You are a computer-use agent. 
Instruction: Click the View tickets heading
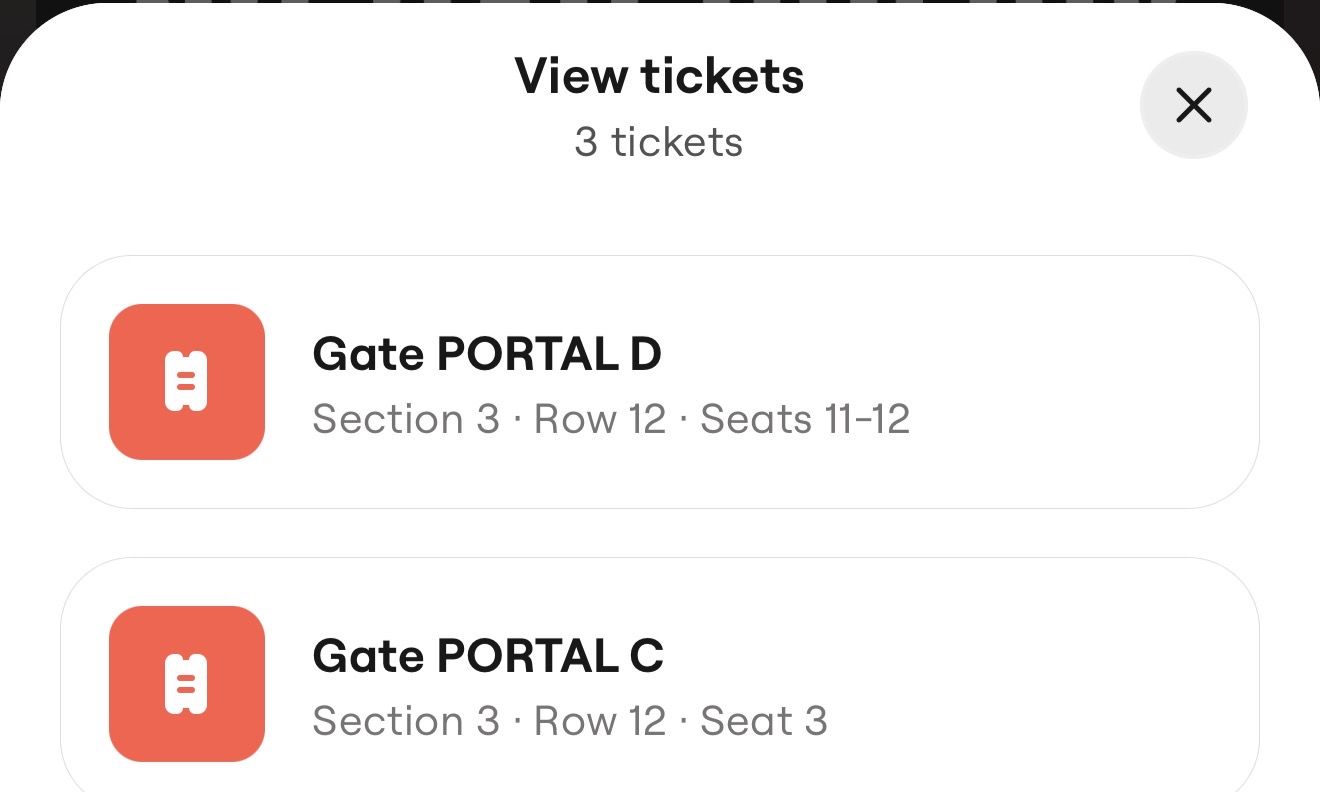pos(659,76)
